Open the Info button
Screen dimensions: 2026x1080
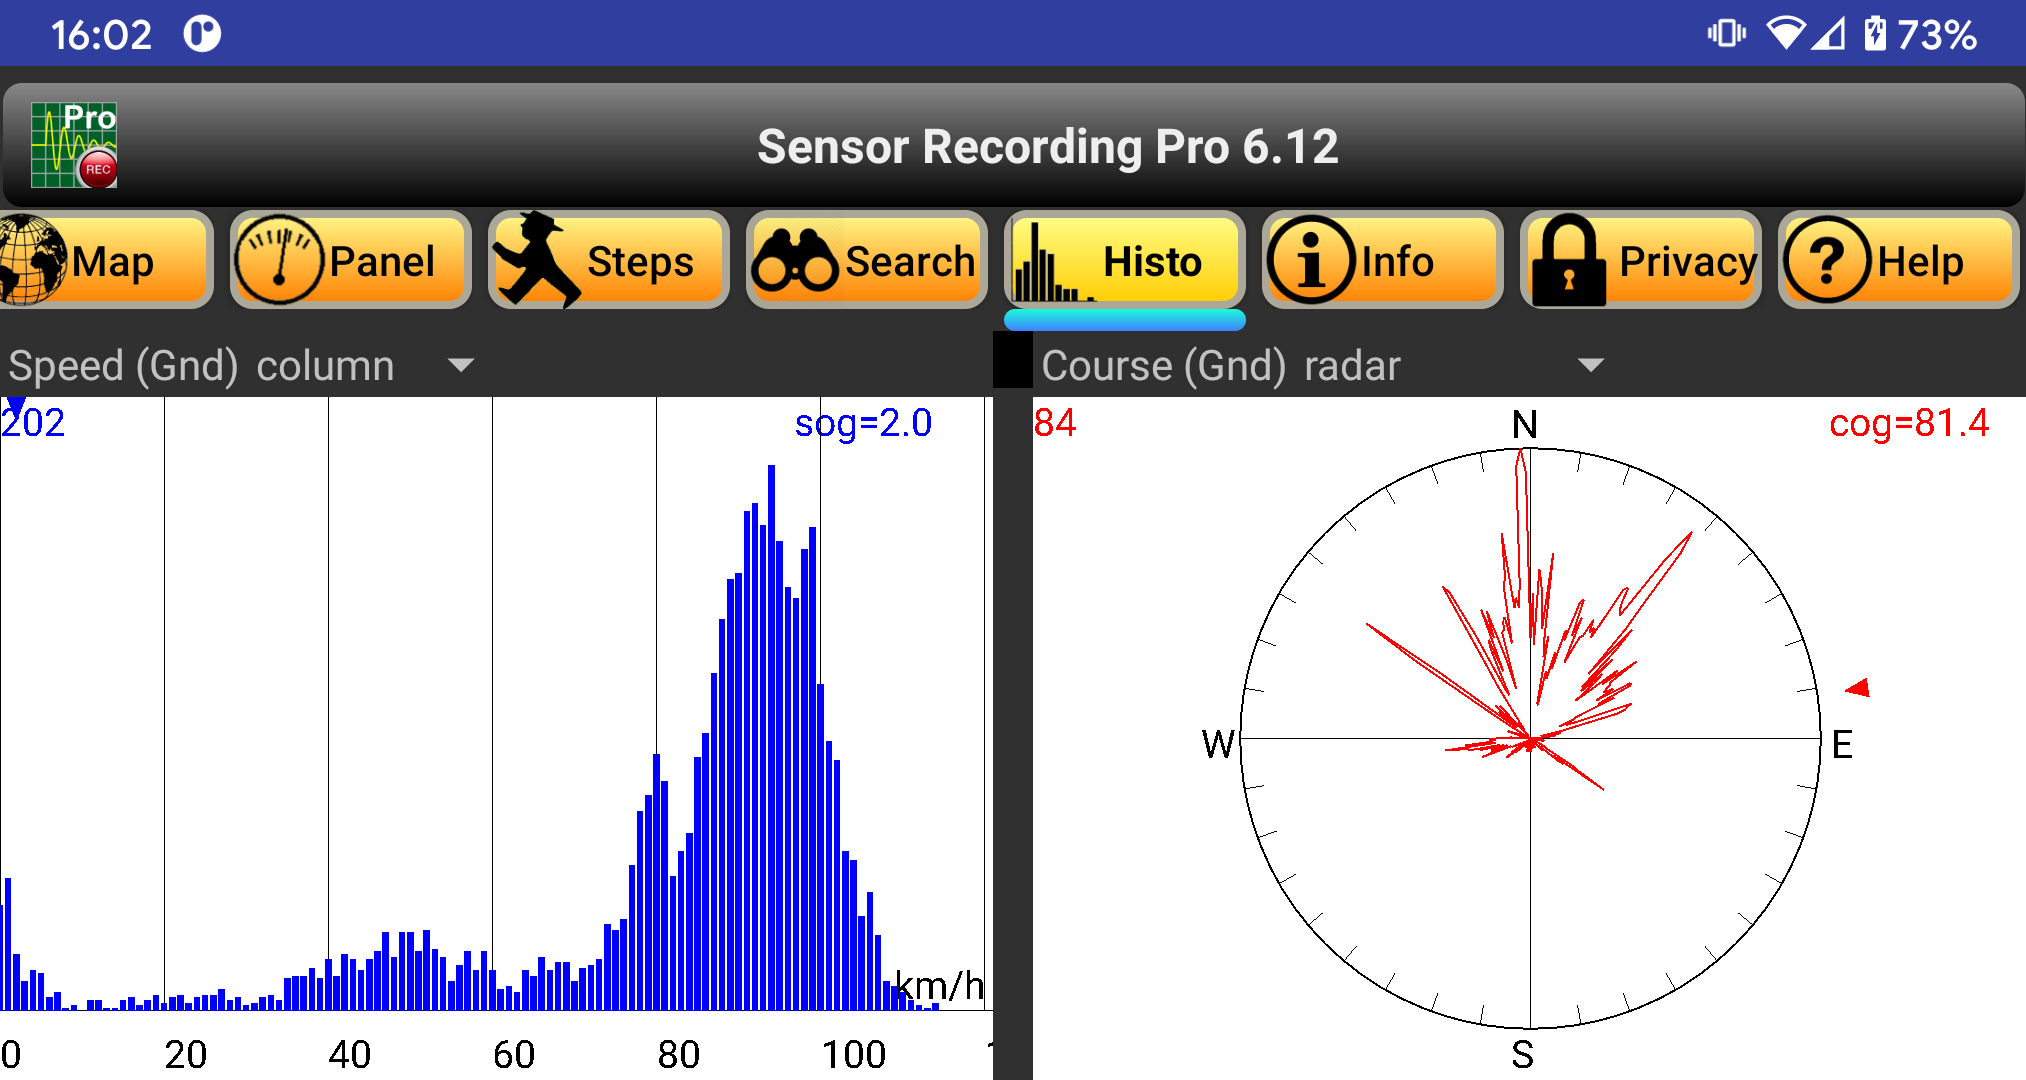(x=1382, y=260)
